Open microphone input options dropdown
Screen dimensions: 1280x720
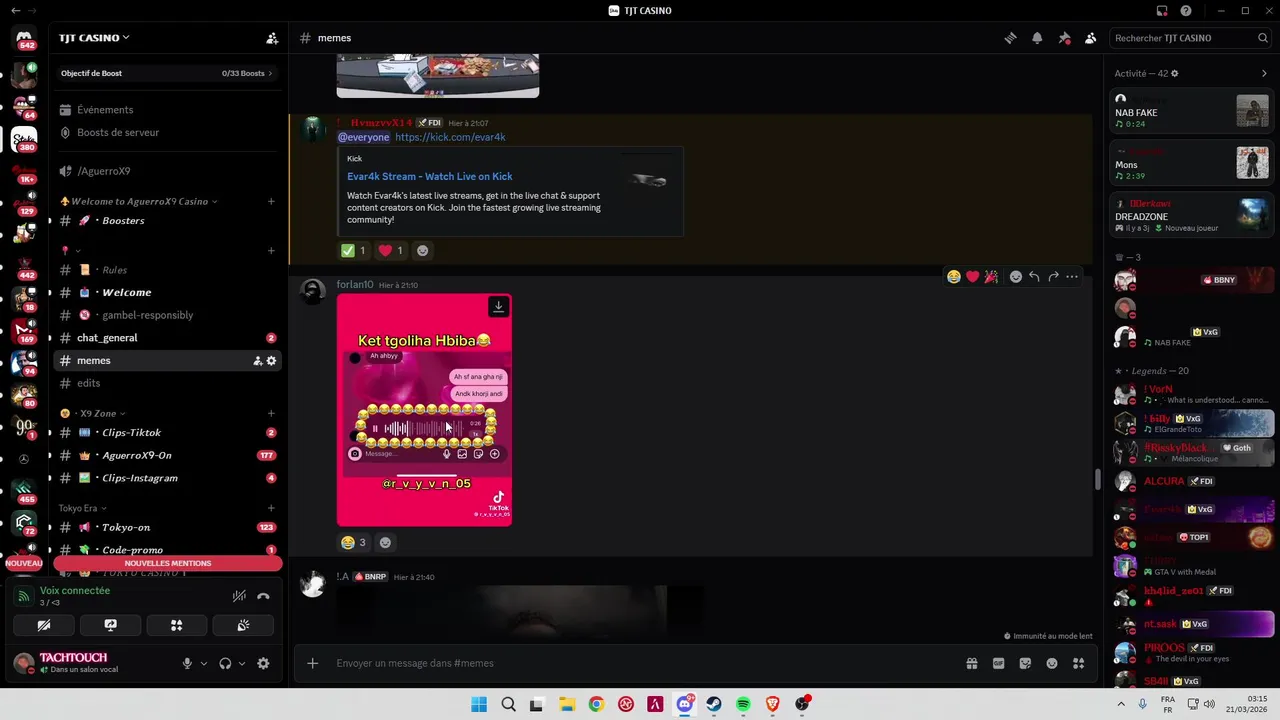click(x=203, y=663)
